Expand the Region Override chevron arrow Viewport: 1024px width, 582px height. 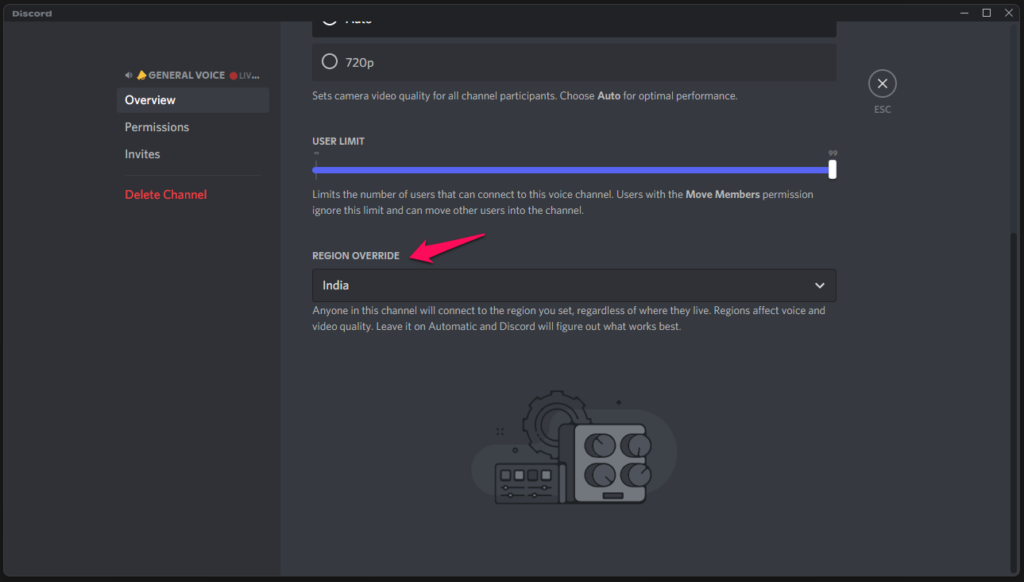tap(820, 285)
